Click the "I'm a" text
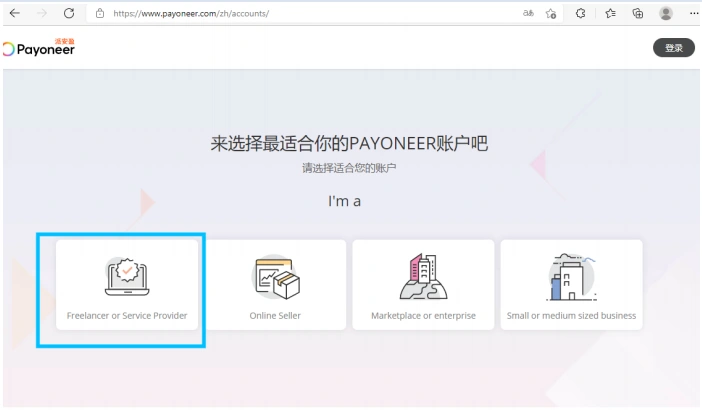 coord(344,201)
